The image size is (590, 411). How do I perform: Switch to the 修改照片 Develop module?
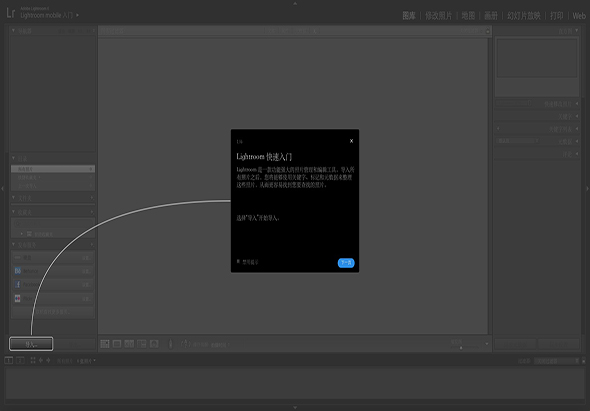coord(438,16)
